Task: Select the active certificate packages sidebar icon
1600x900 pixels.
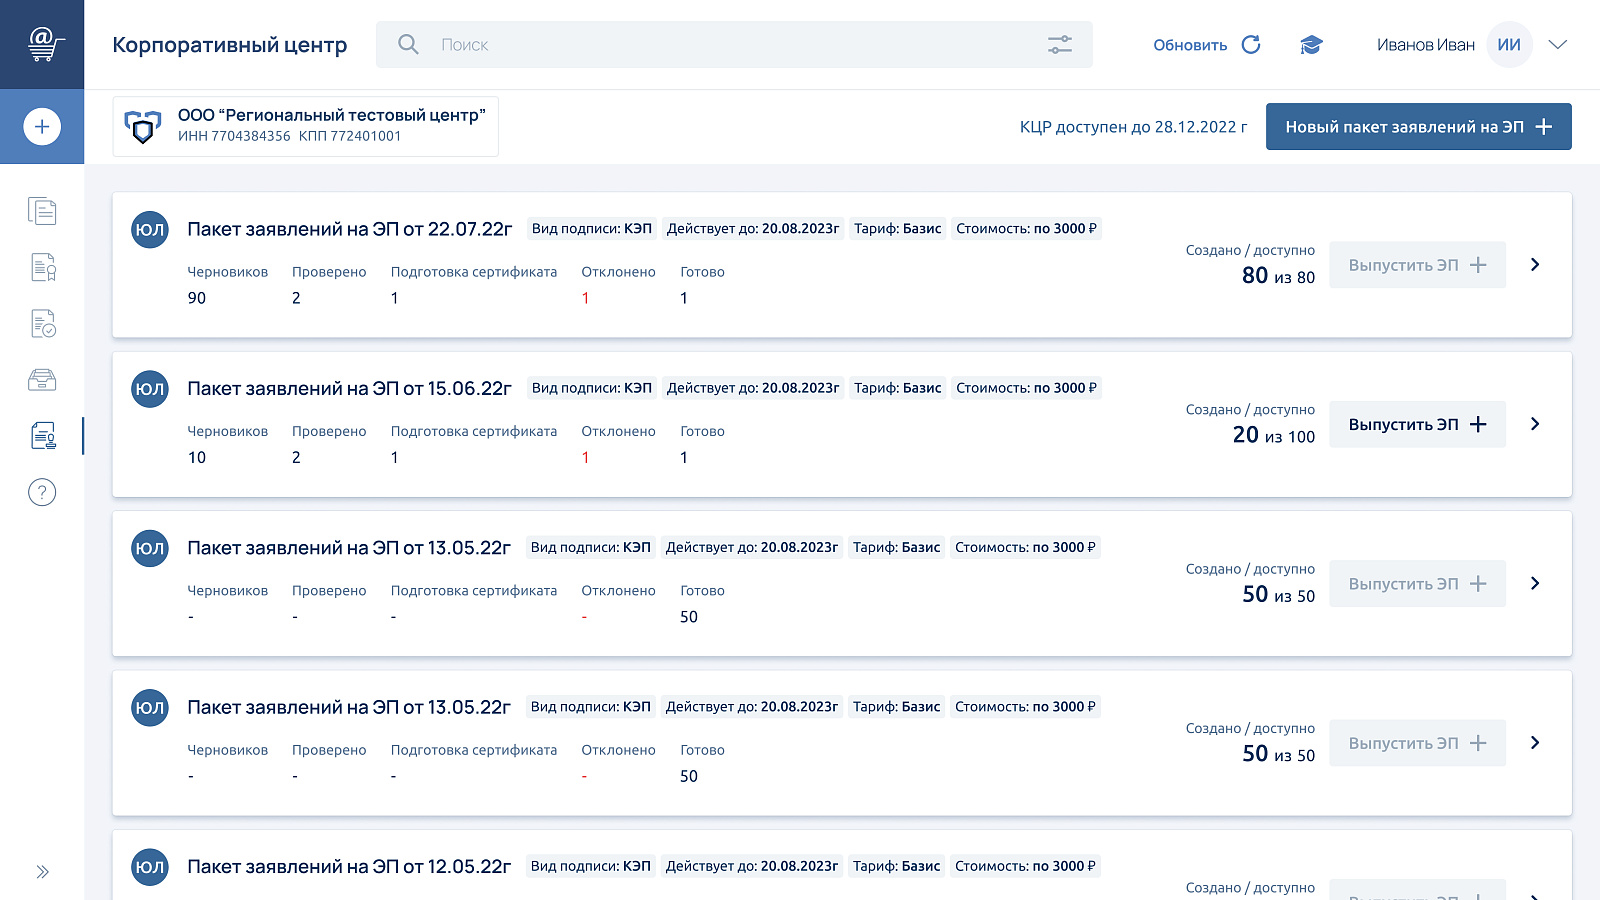Action: (x=42, y=436)
